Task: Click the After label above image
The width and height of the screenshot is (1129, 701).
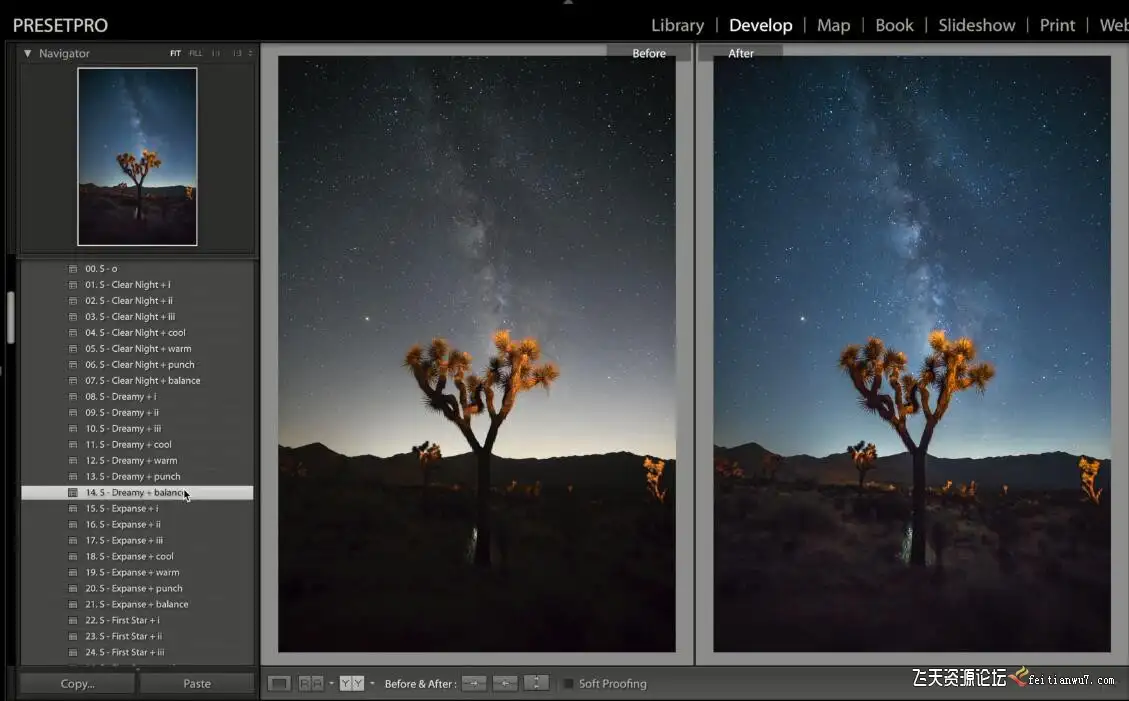Action: tap(741, 53)
